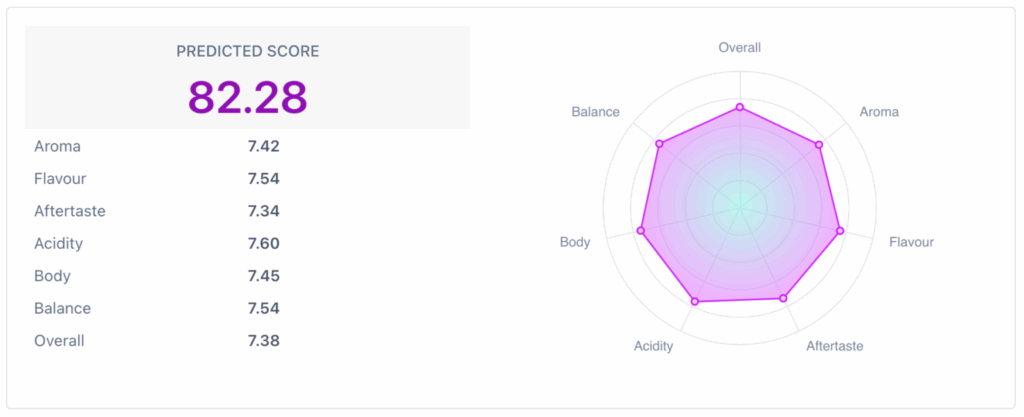
Task: Click the 82.28 predicted score value
Action: click(247, 96)
